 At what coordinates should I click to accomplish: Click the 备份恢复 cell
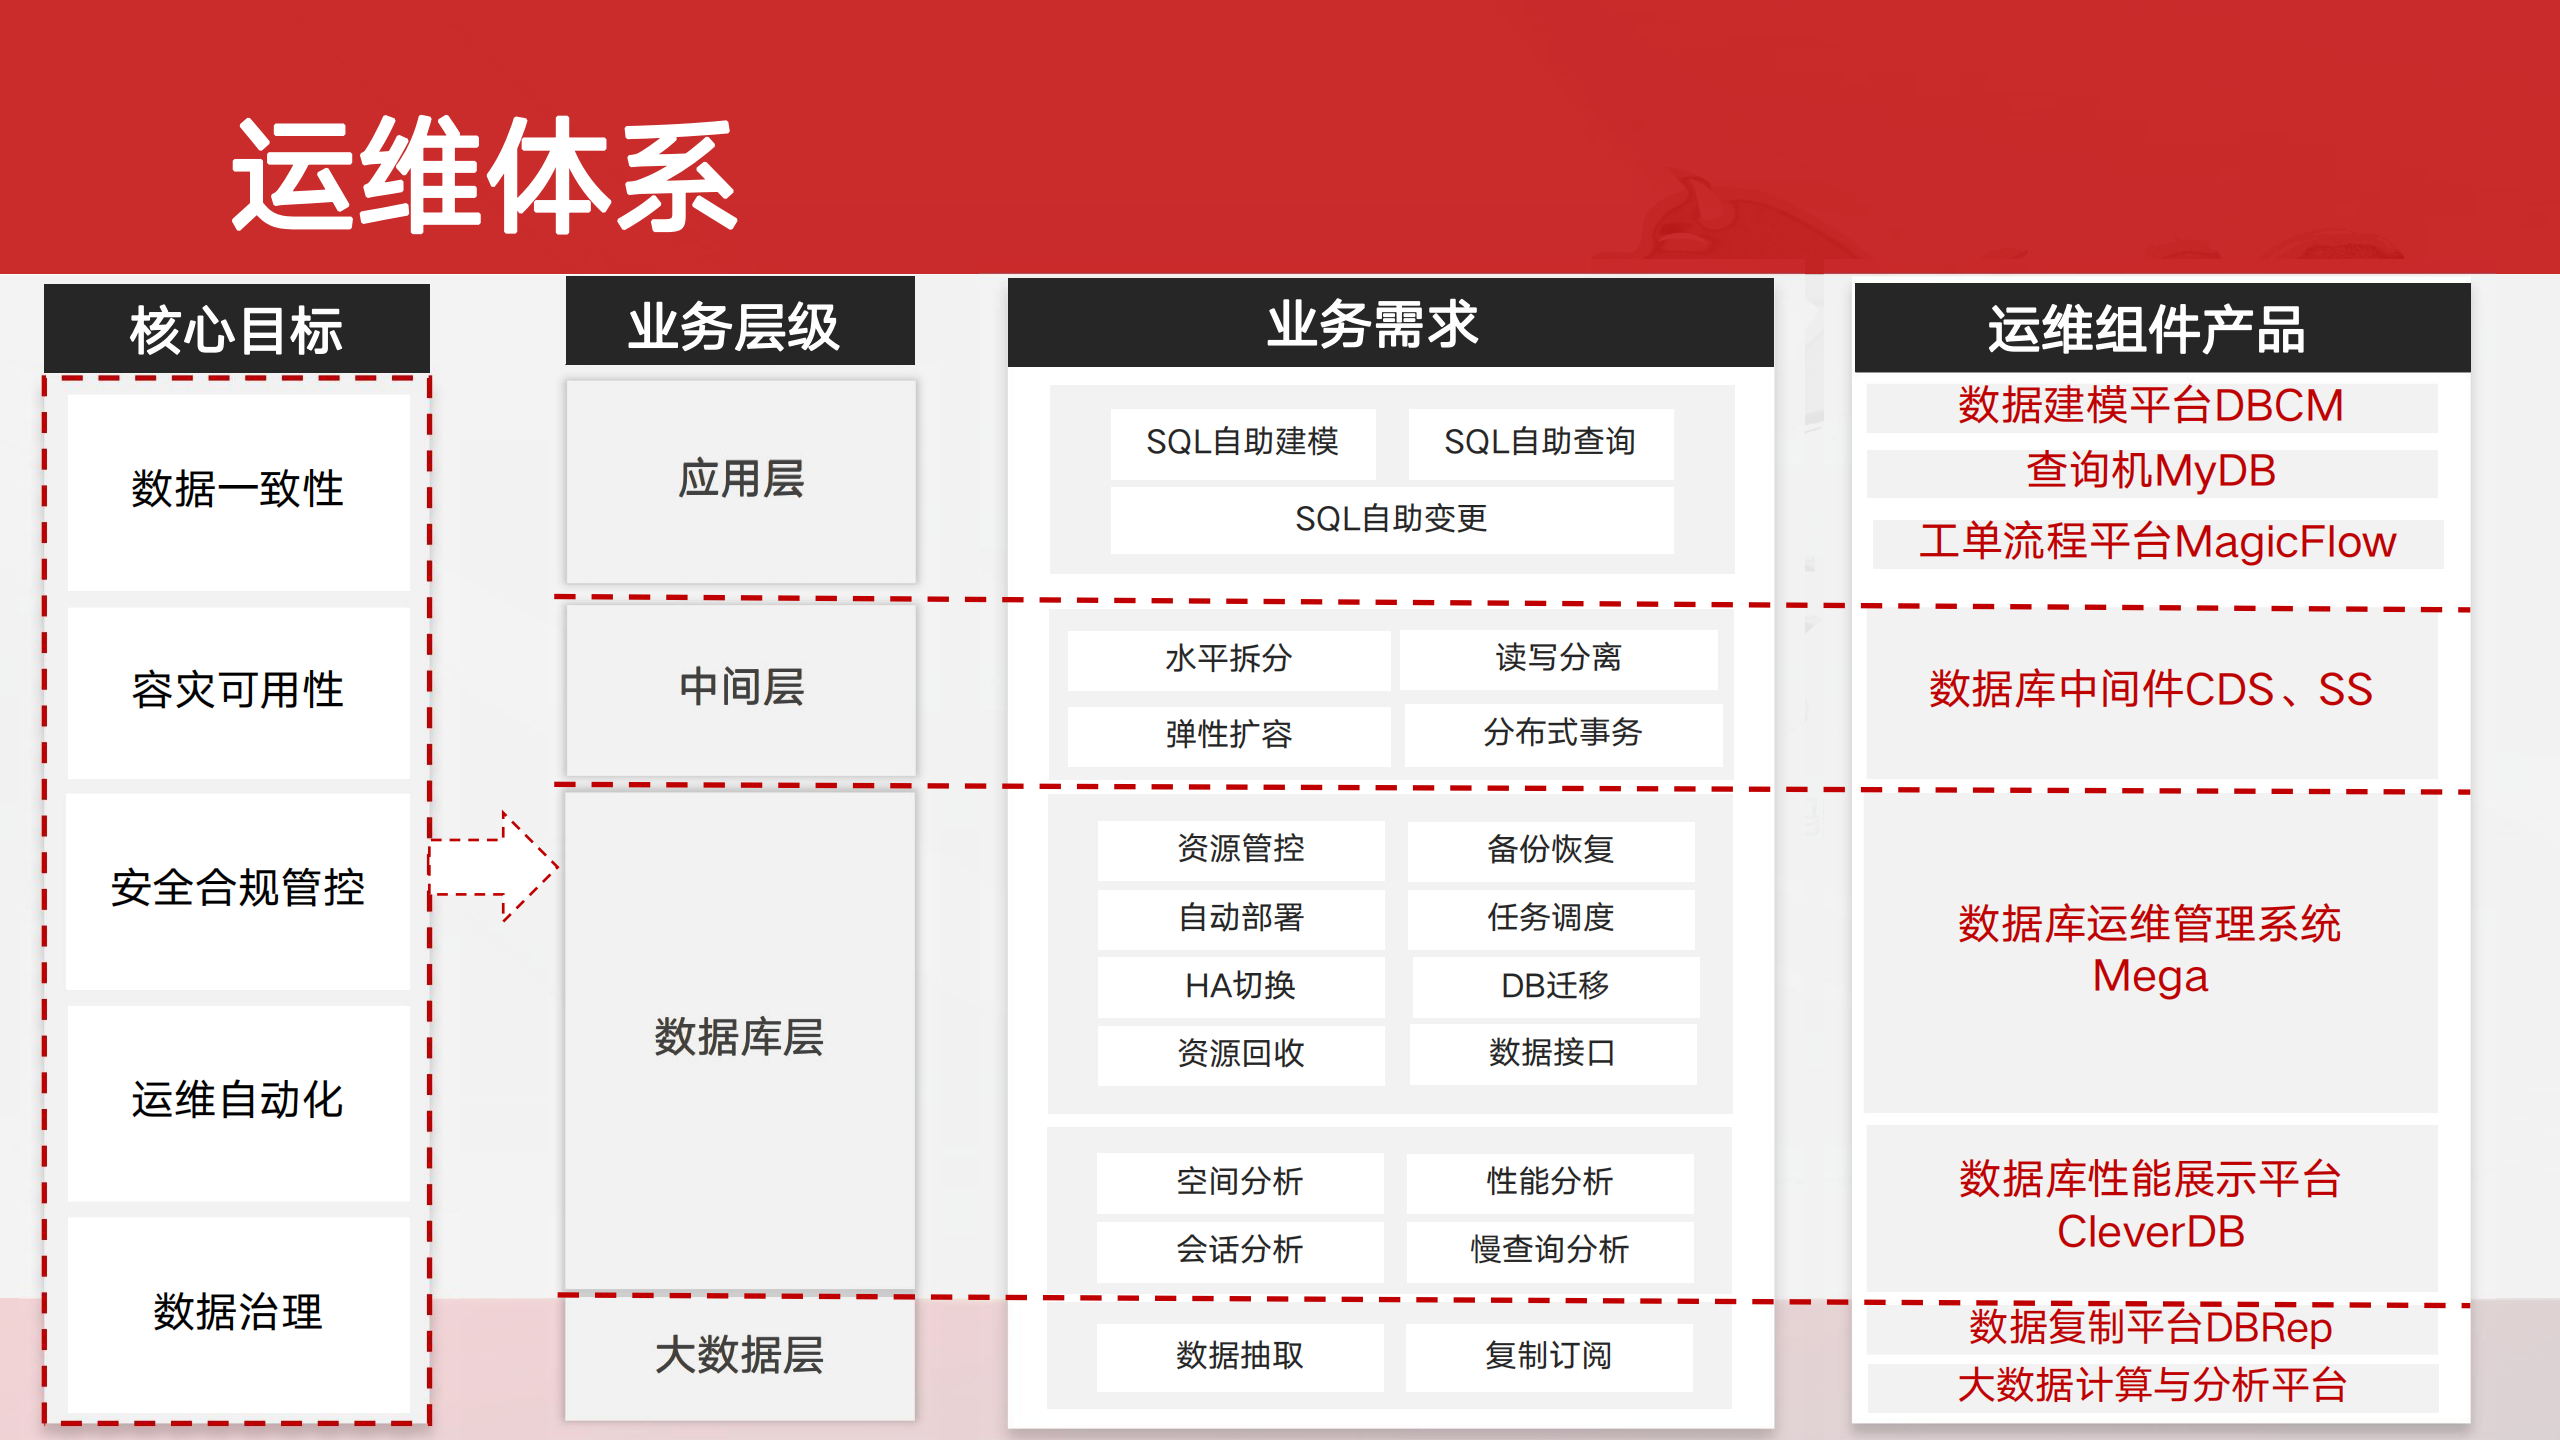click(x=1551, y=851)
